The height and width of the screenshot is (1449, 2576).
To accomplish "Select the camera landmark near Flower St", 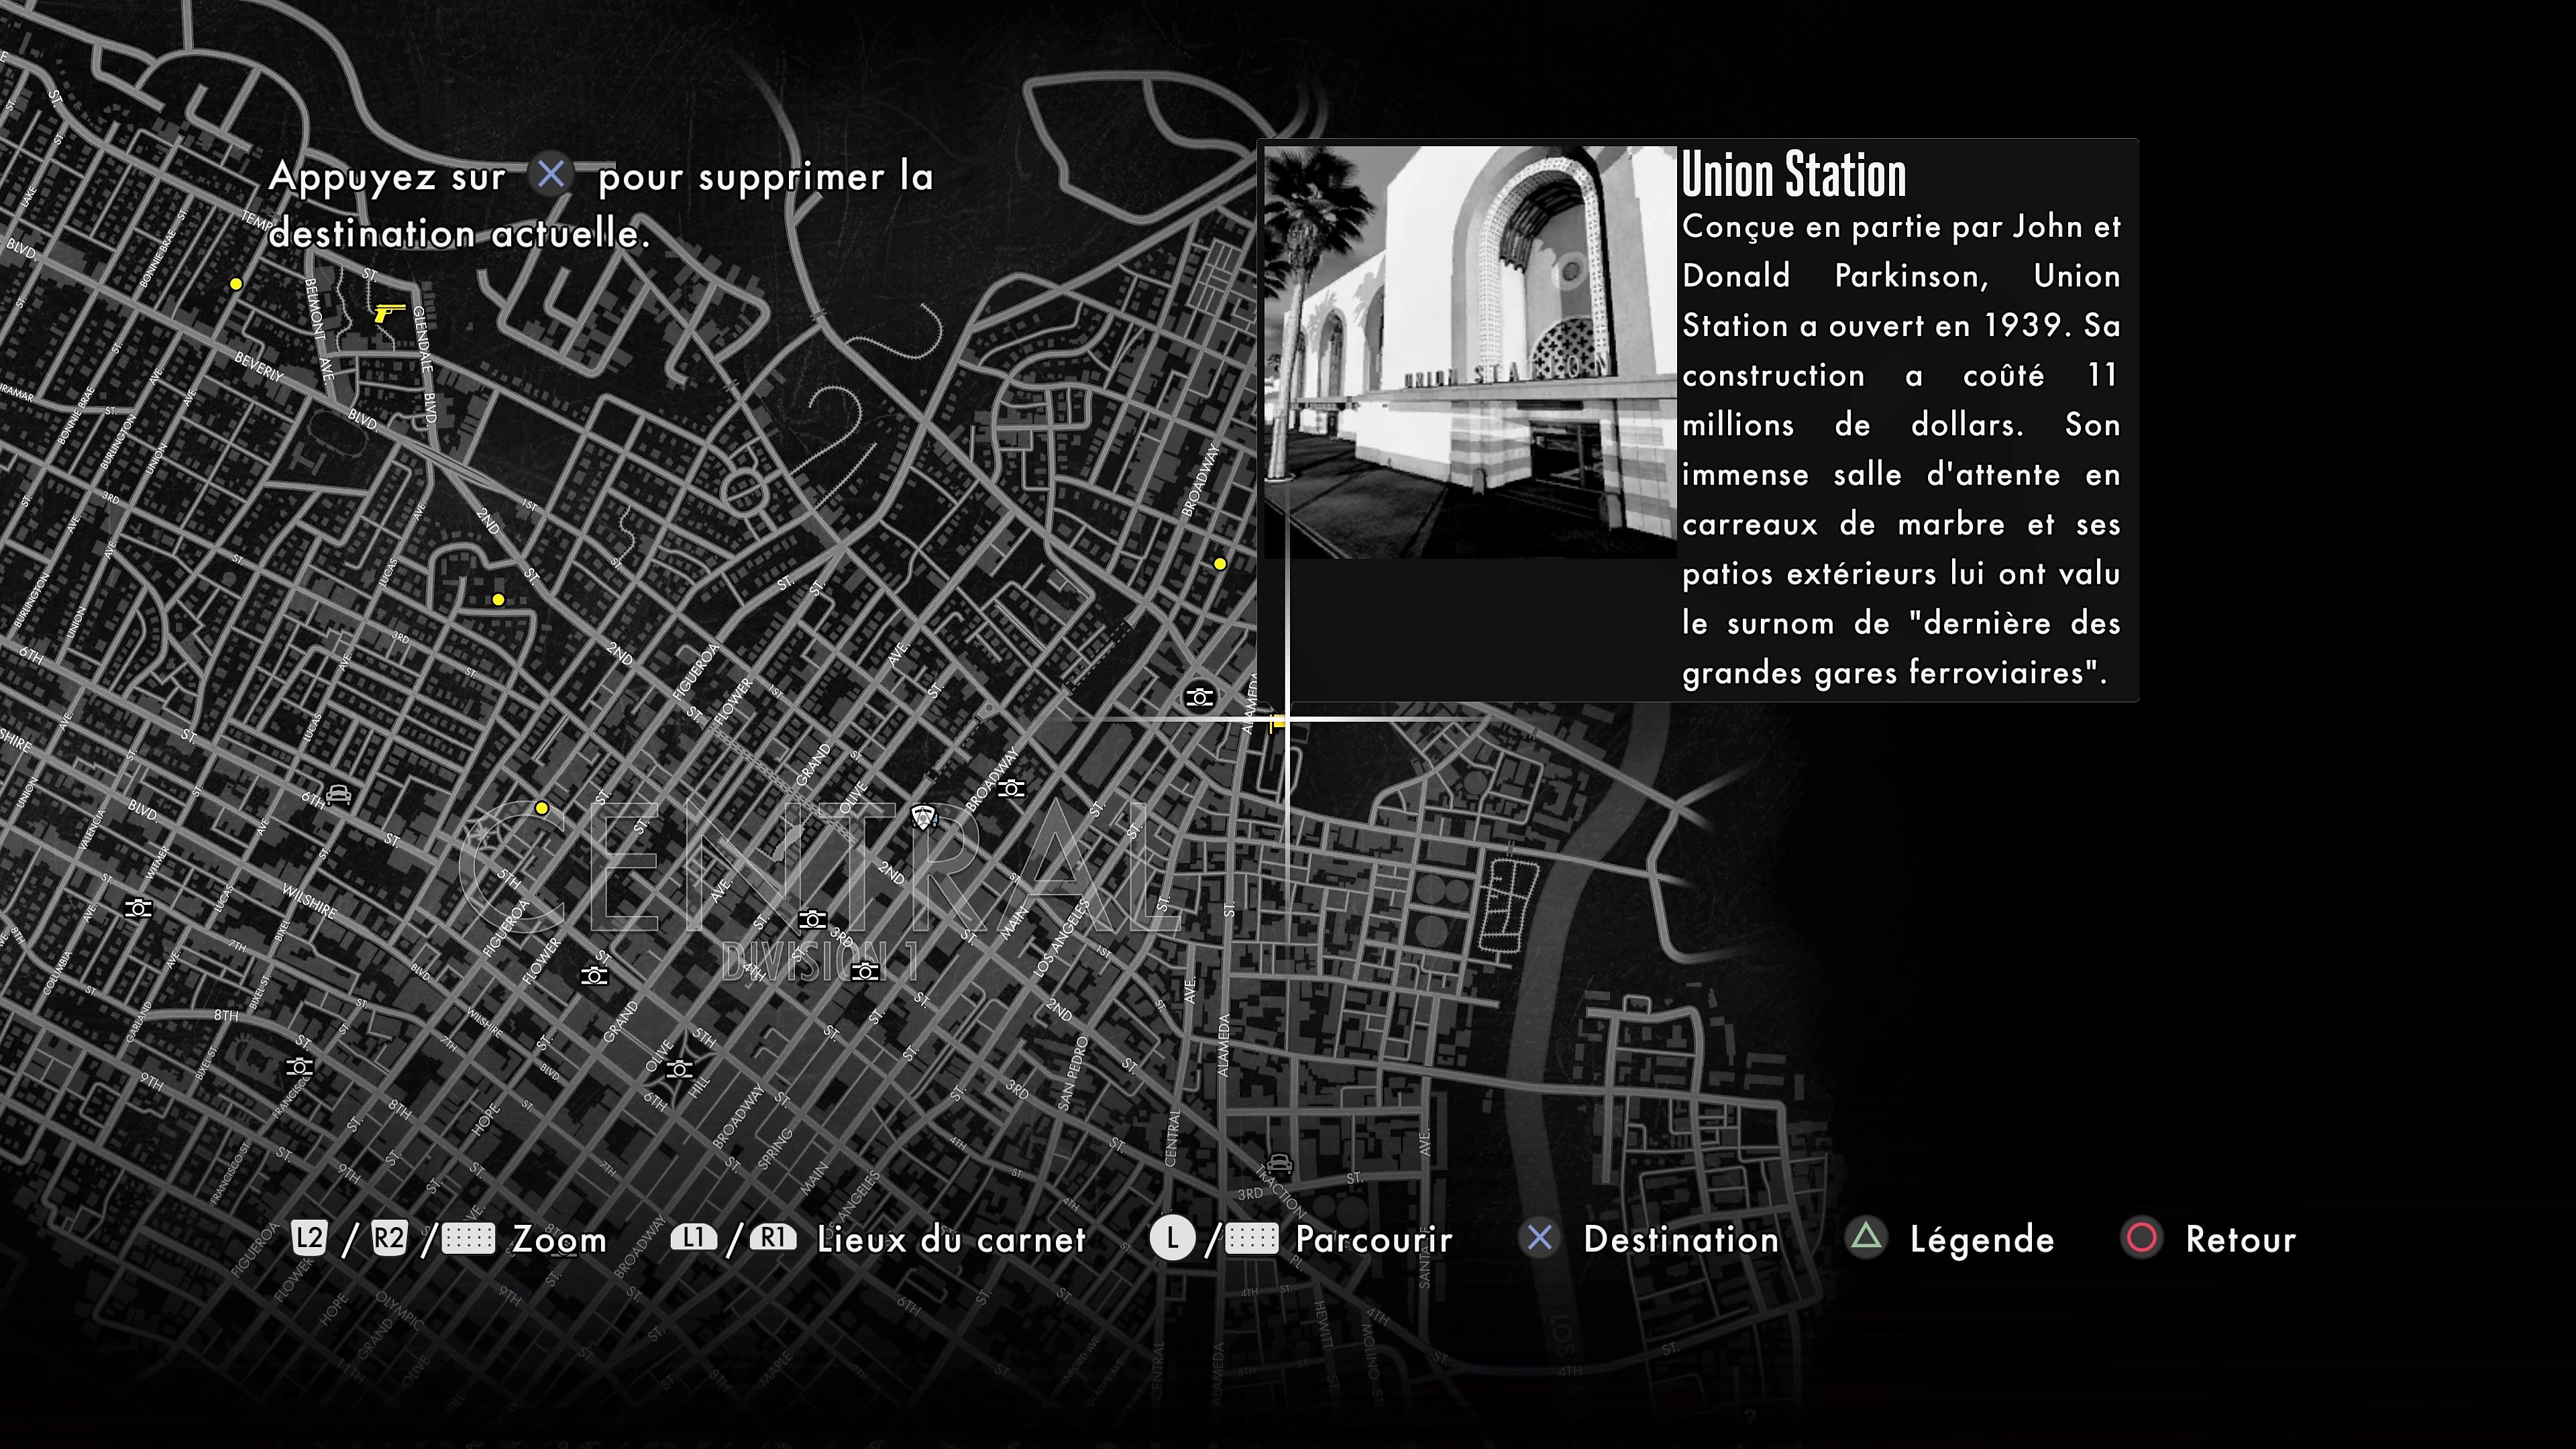I will pos(594,975).
